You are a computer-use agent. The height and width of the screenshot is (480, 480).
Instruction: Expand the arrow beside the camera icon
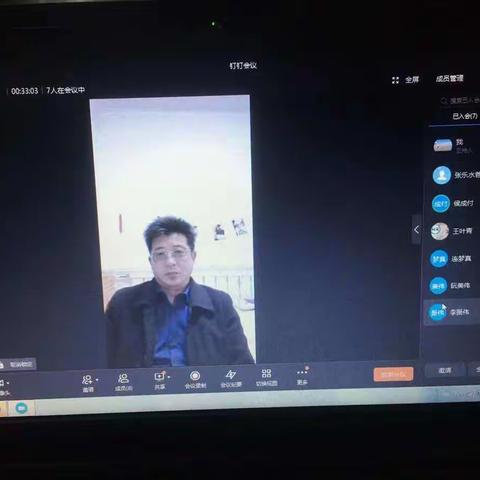pos(8,383)
